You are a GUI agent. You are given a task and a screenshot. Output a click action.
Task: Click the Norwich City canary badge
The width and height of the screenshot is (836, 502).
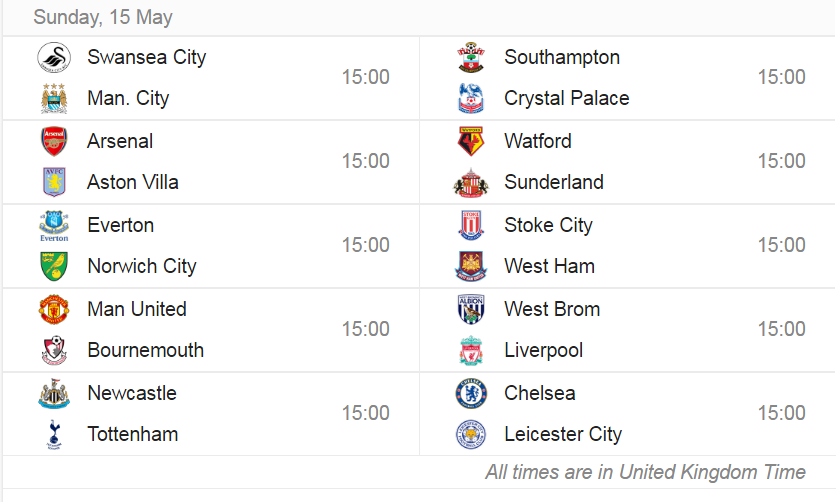coord(54,266)
